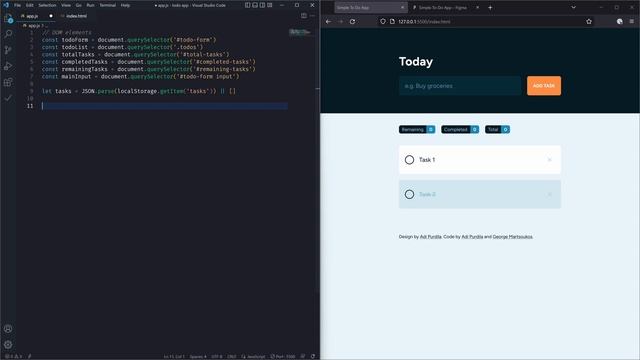640x360 pixels.
Task: Click the checkmark icon in the activity bar
Action: 8,98
